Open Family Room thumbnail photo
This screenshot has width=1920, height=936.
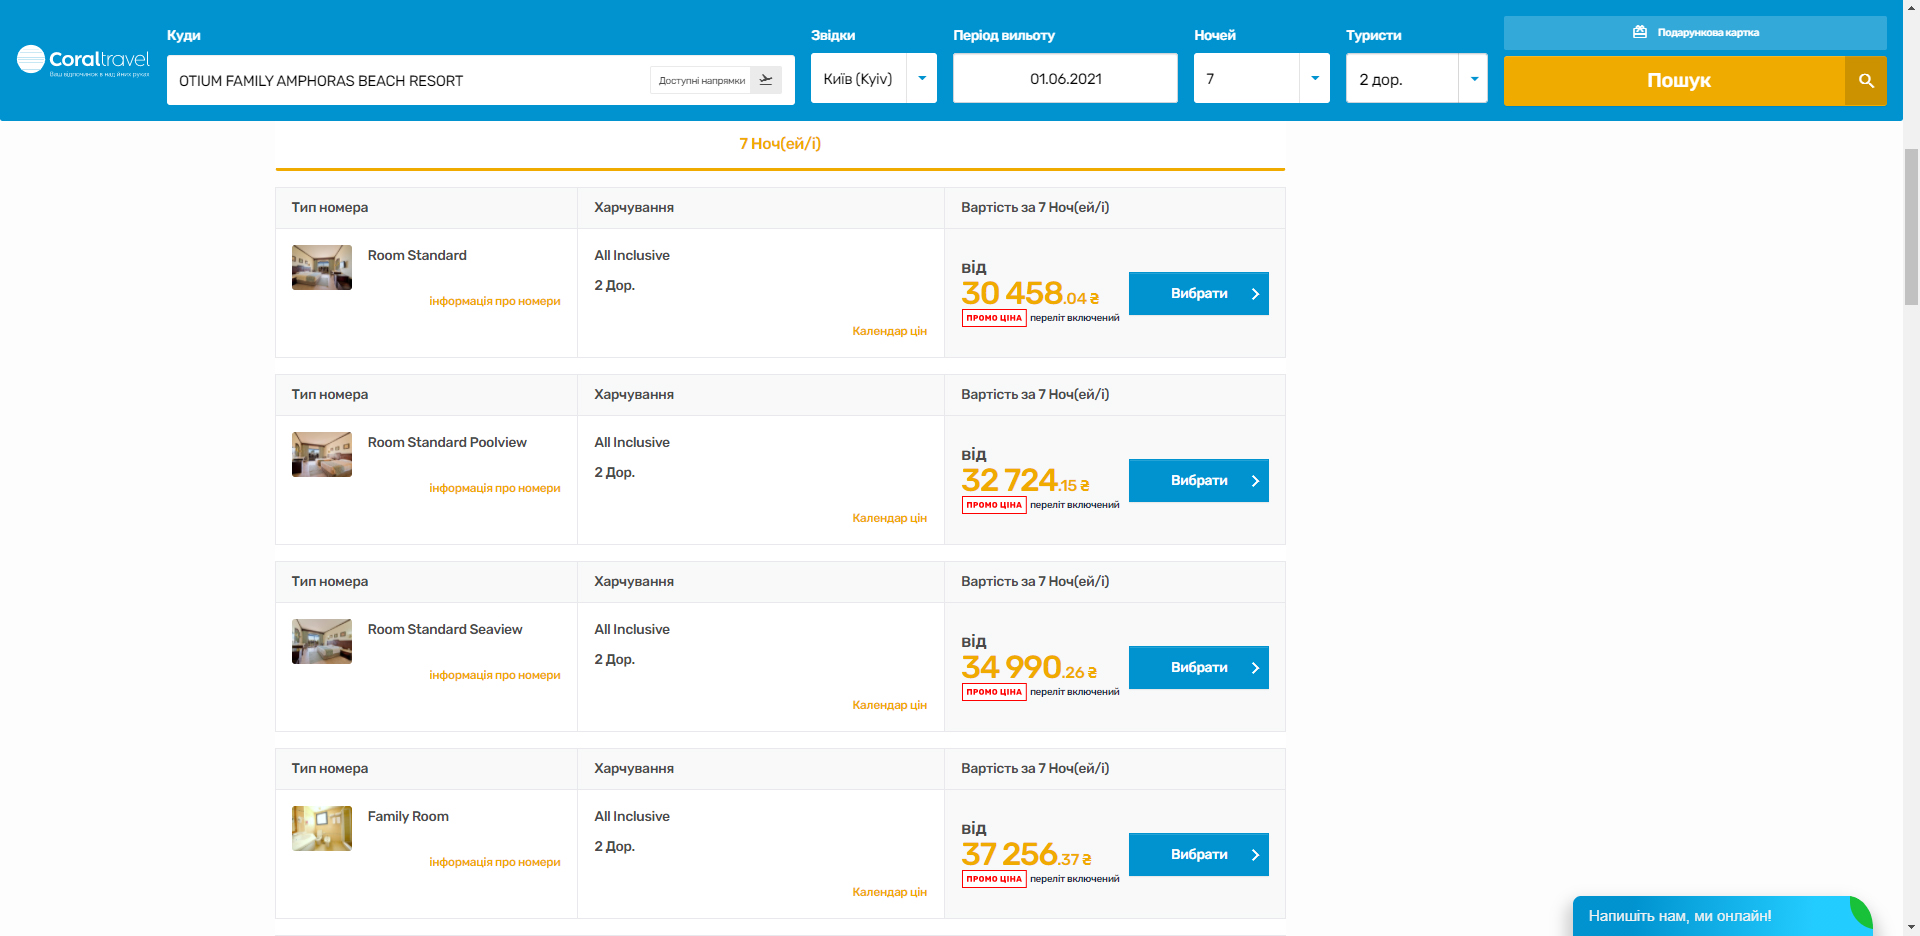(x=322, y=829)
